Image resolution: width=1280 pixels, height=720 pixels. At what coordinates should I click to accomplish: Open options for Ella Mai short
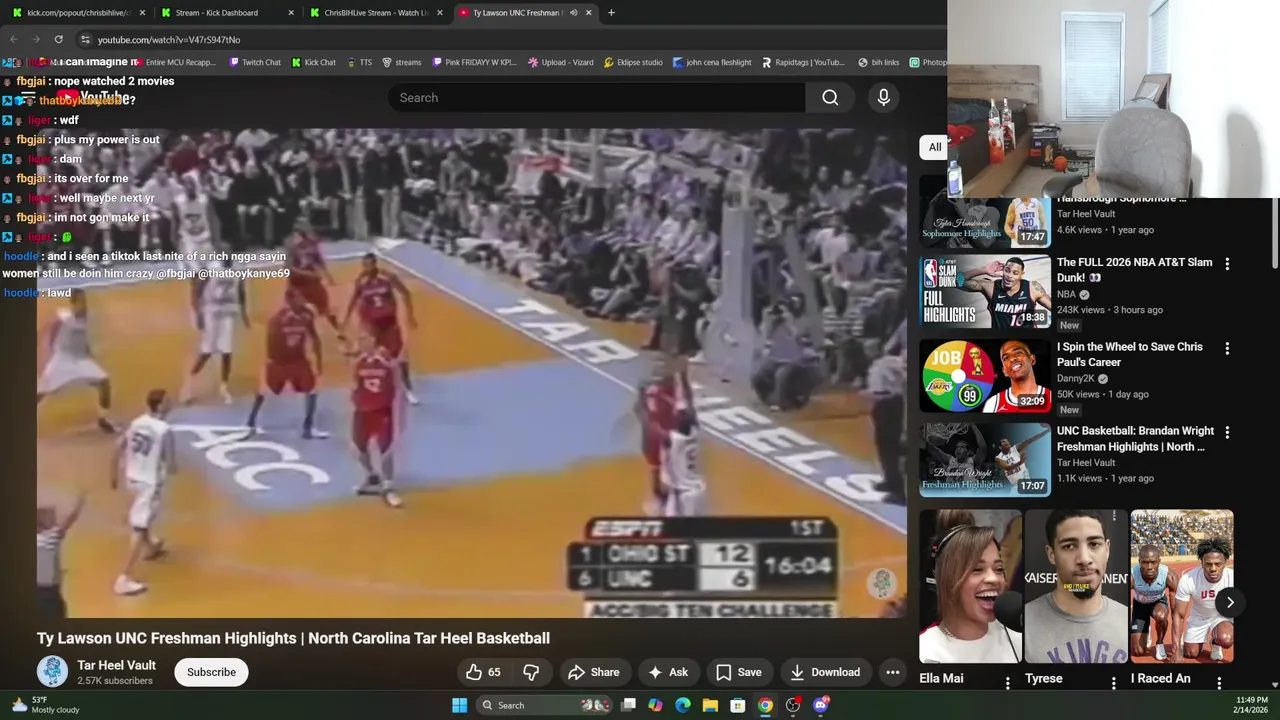click(1007, 682)
